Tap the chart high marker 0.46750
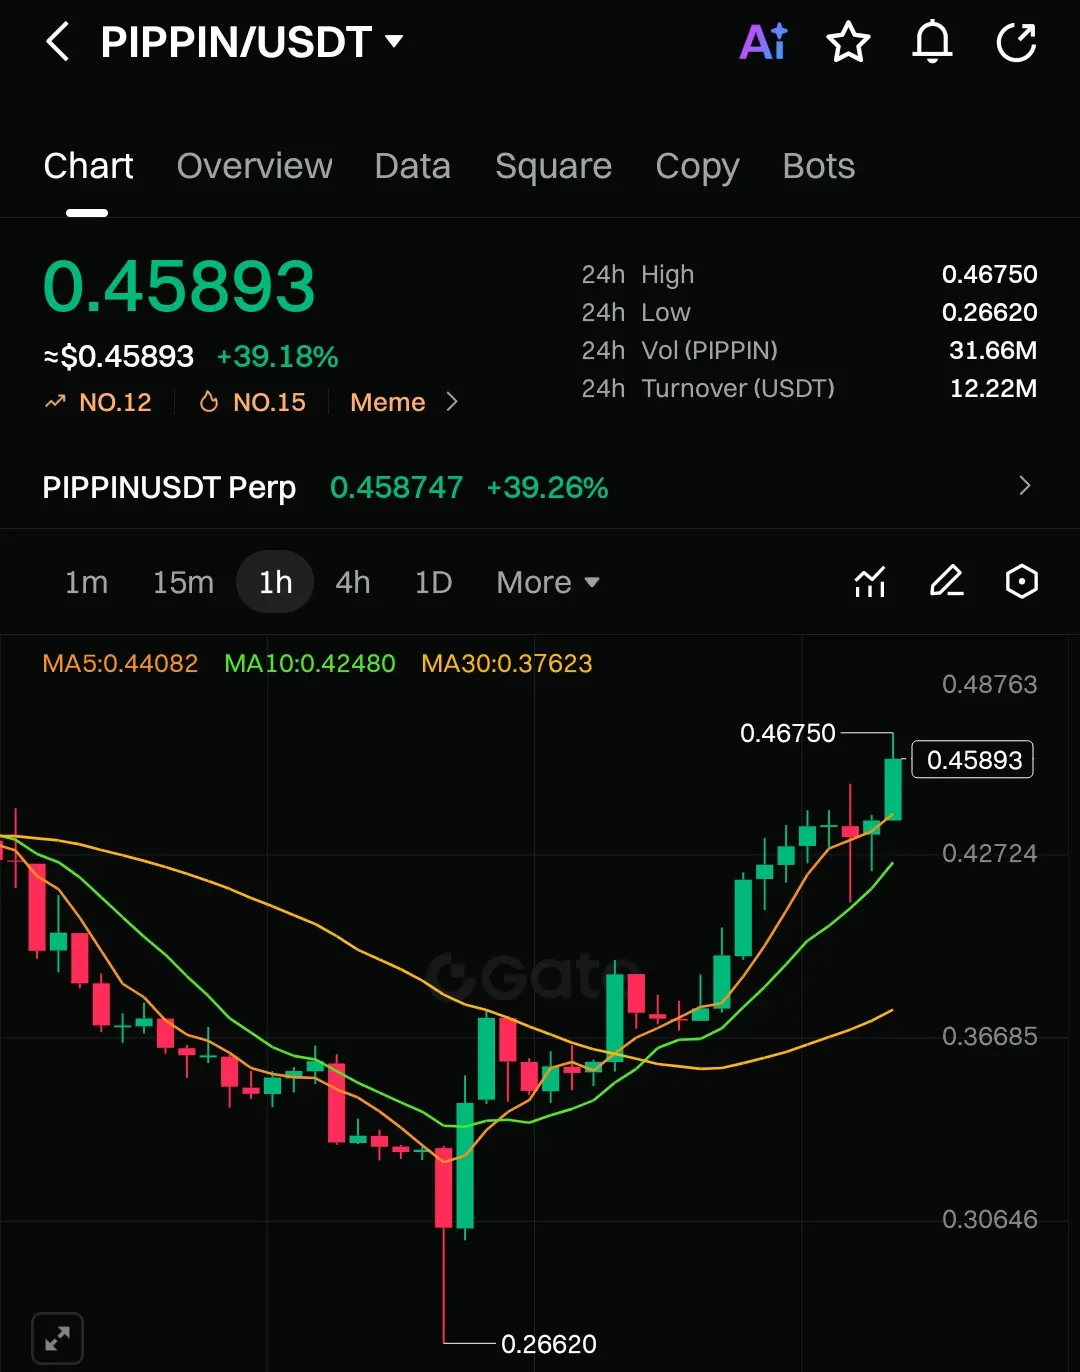Viewport: 1080px width, 1372px height. pos(787,733)
